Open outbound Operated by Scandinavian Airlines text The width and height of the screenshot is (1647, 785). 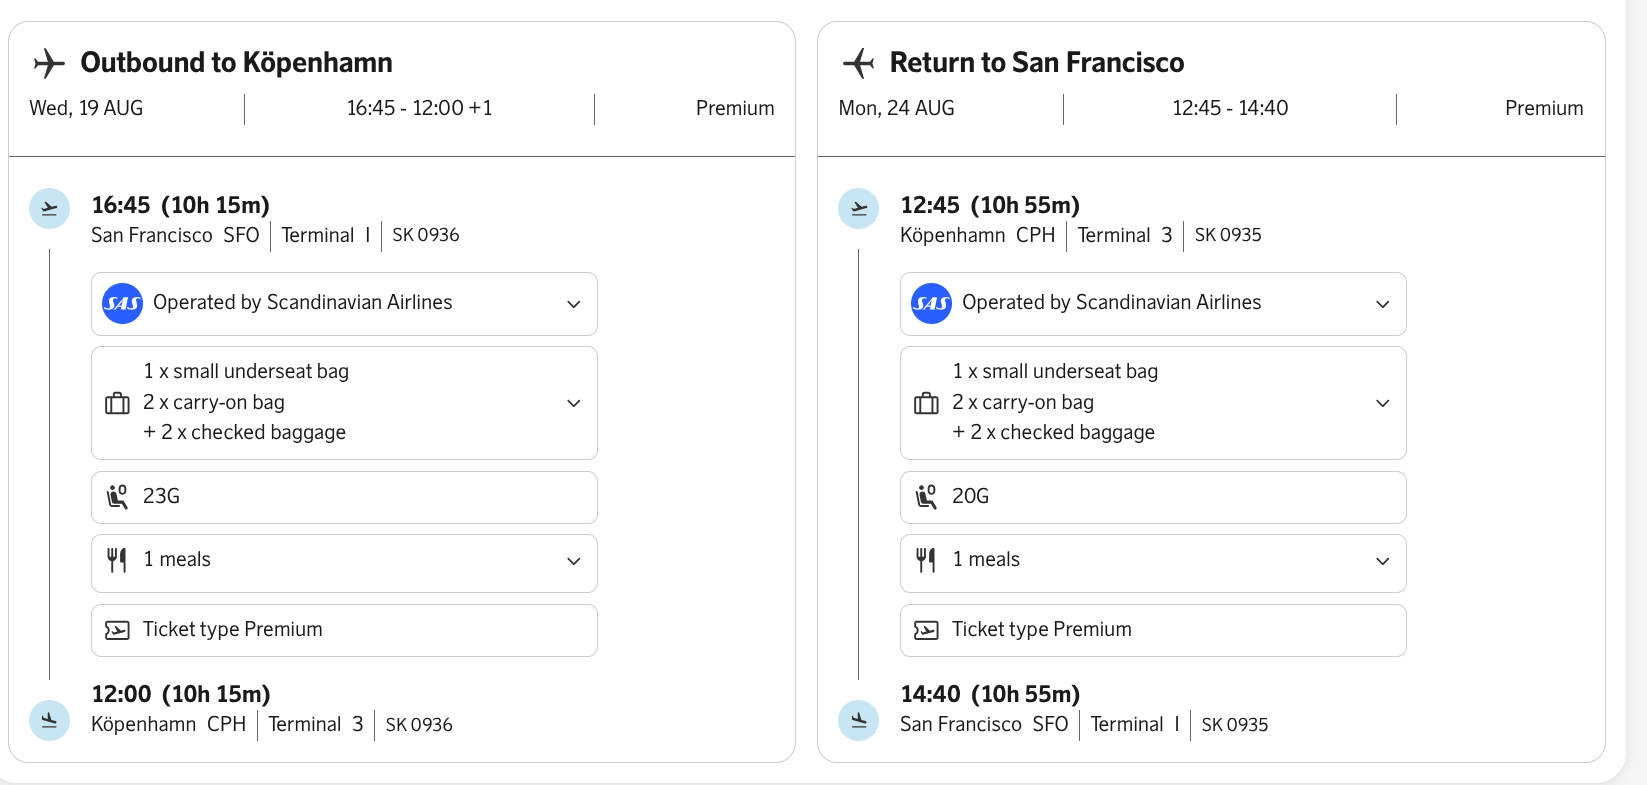303,302
